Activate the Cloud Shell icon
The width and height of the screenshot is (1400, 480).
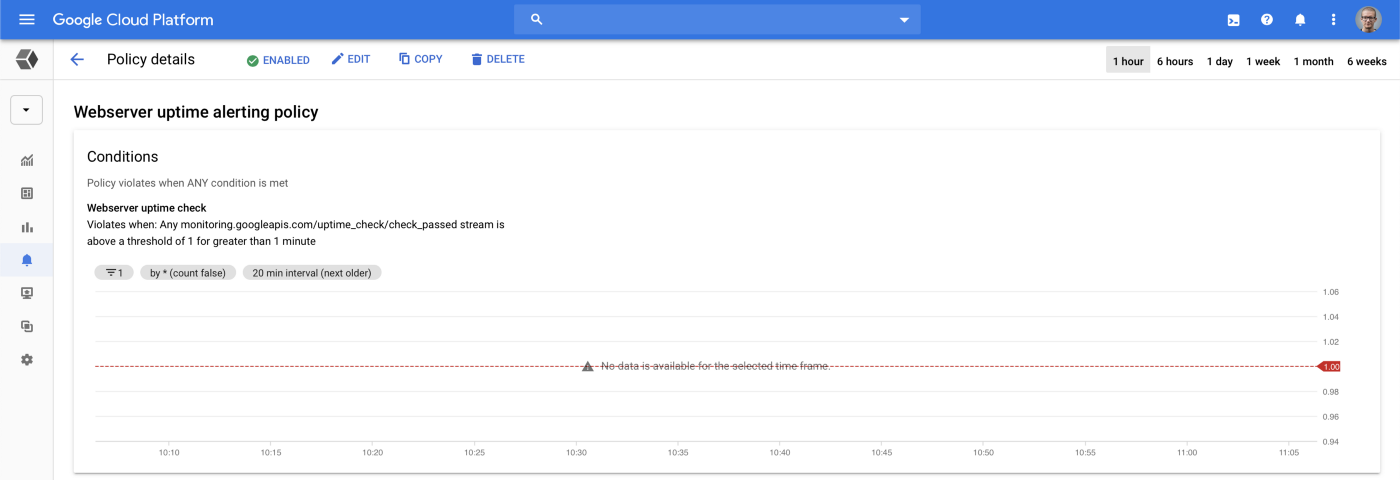[x=1234, y=20]
